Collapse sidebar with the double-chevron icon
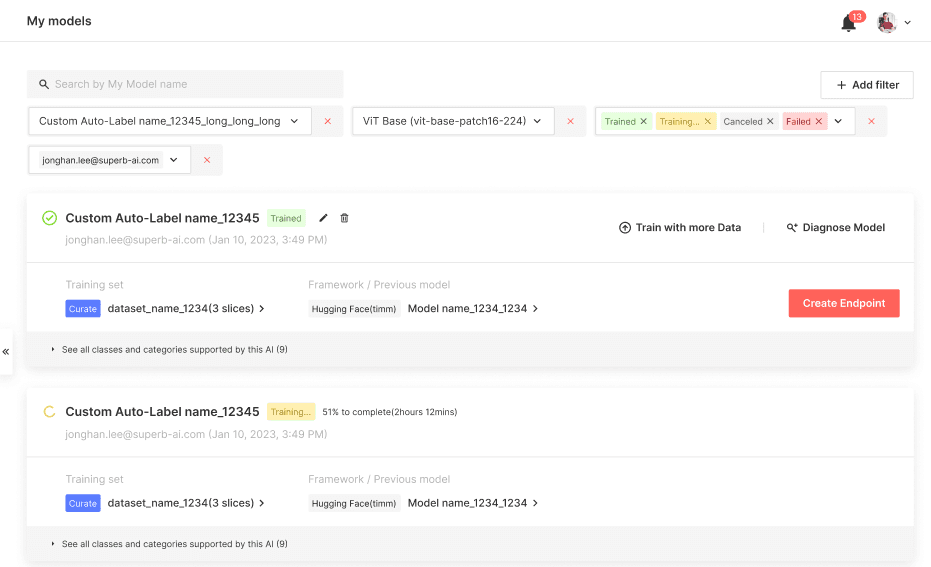This screenshot has width=931, height=567. 6,352
